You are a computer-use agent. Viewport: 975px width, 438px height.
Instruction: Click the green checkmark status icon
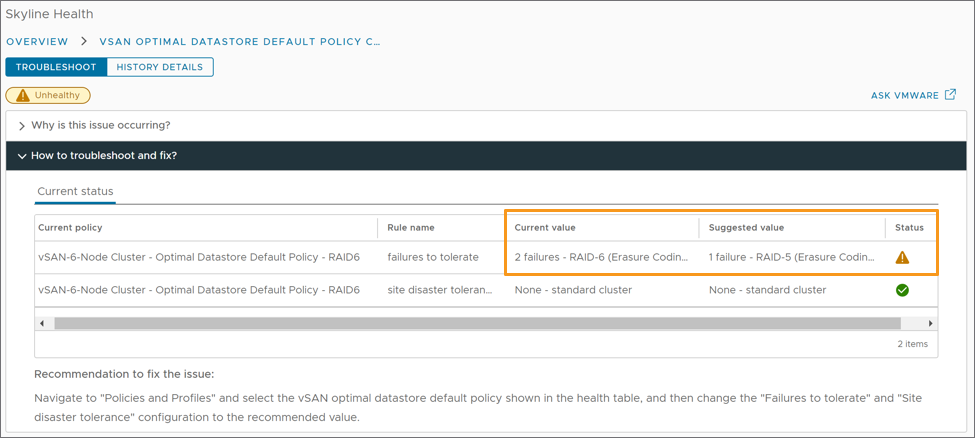(902, 290)
